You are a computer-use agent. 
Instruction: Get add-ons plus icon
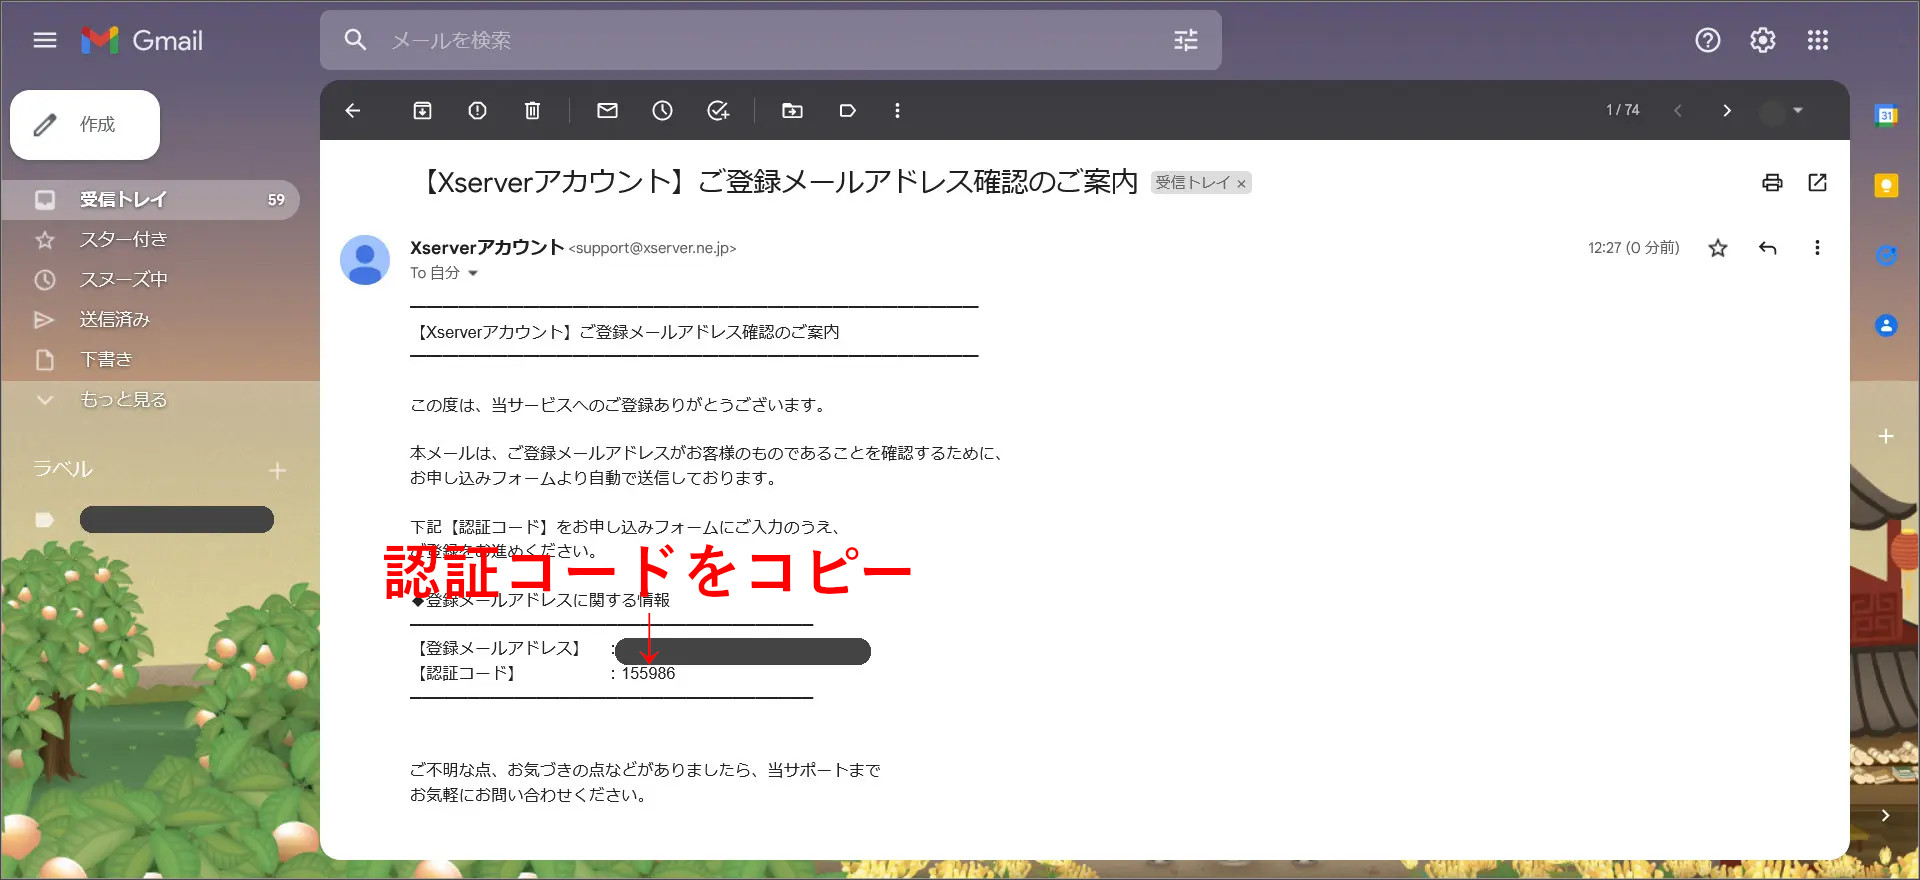(x=1886, y=437)
